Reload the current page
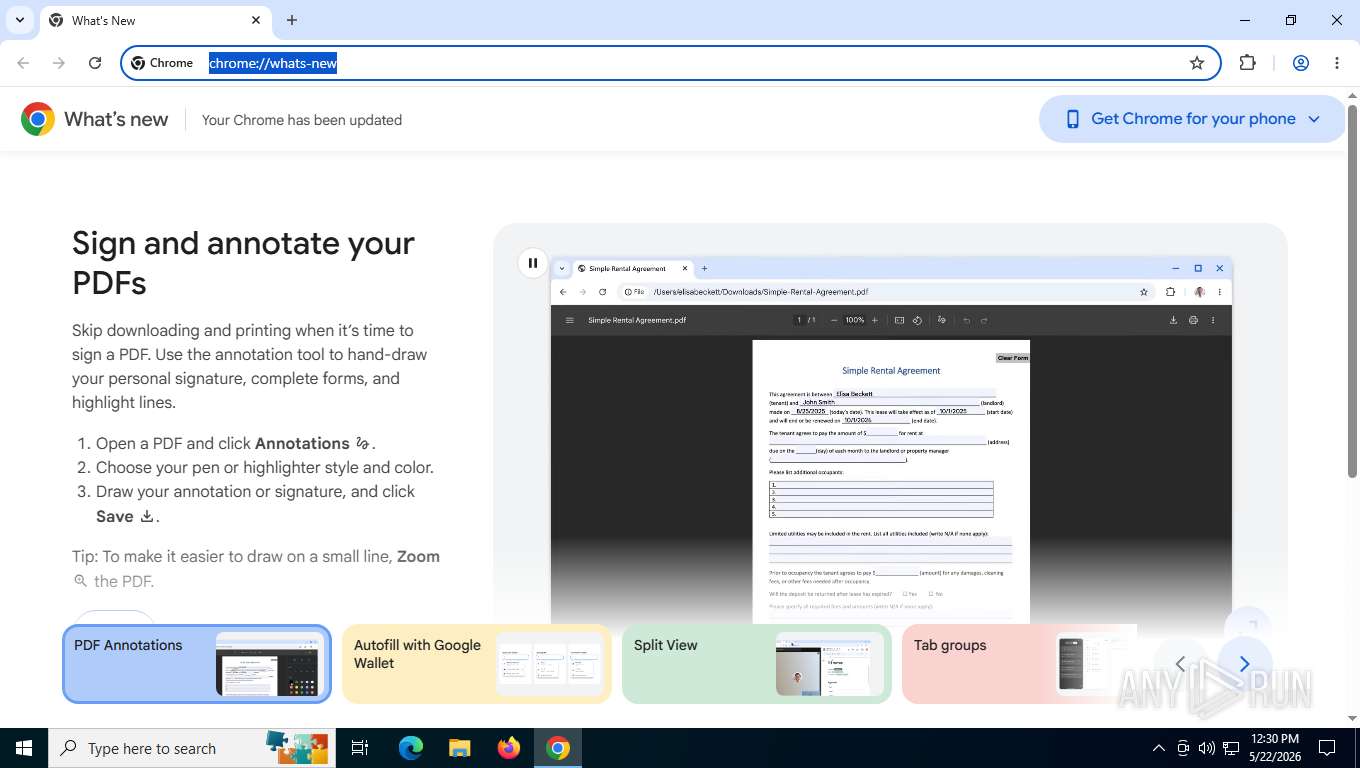This screenshot has height=768, width=1360. 95,63
